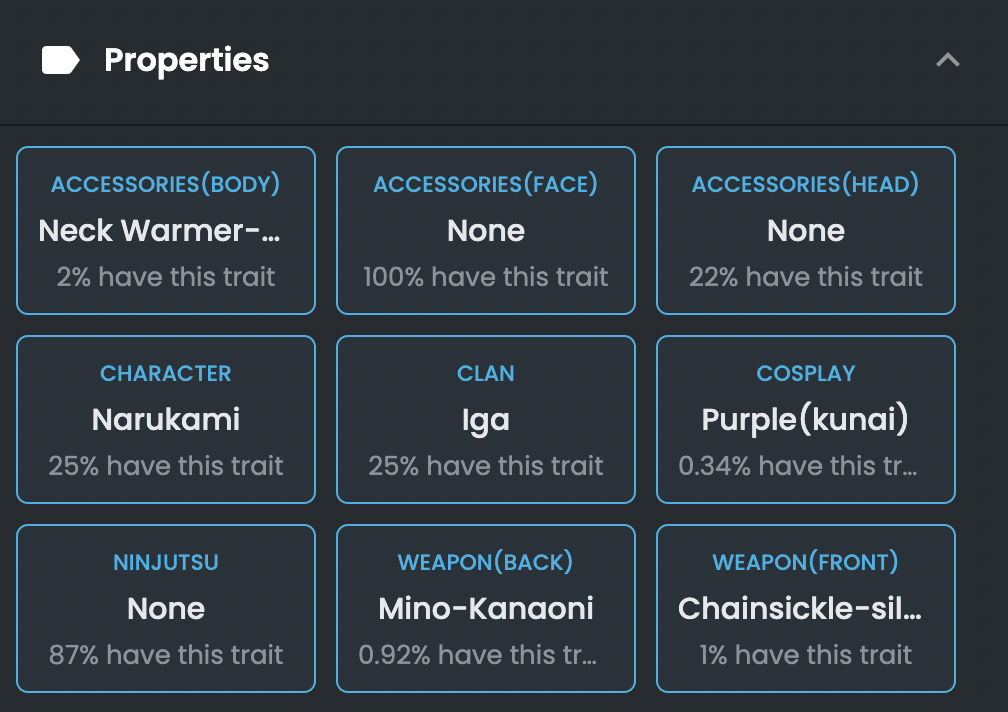The height and width of the screenshot is (712, 1008).
Task: Click the CLAN category label on Iga card
Action: pos(485,373)
